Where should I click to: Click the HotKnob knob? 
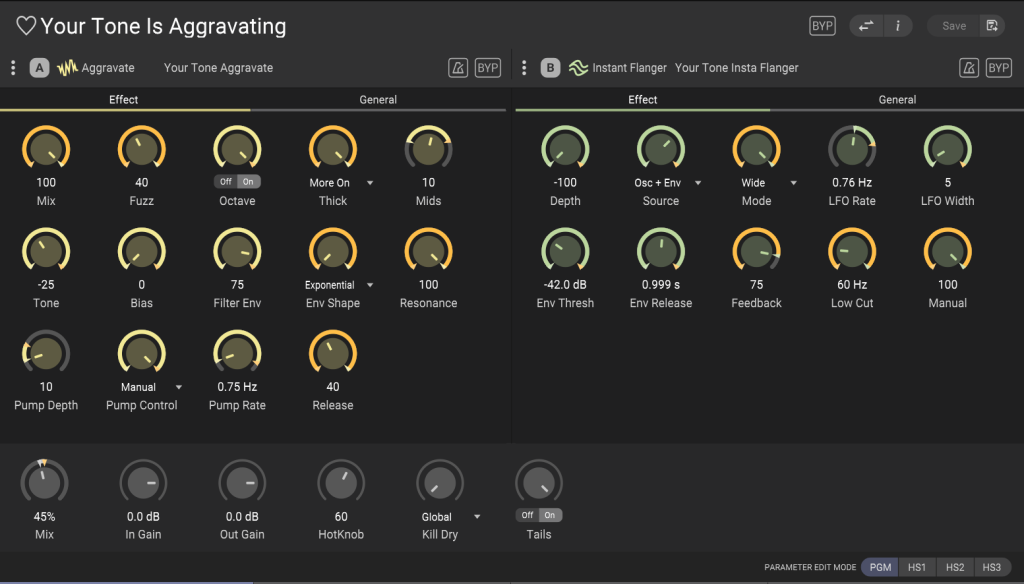[x=341, y=483]
